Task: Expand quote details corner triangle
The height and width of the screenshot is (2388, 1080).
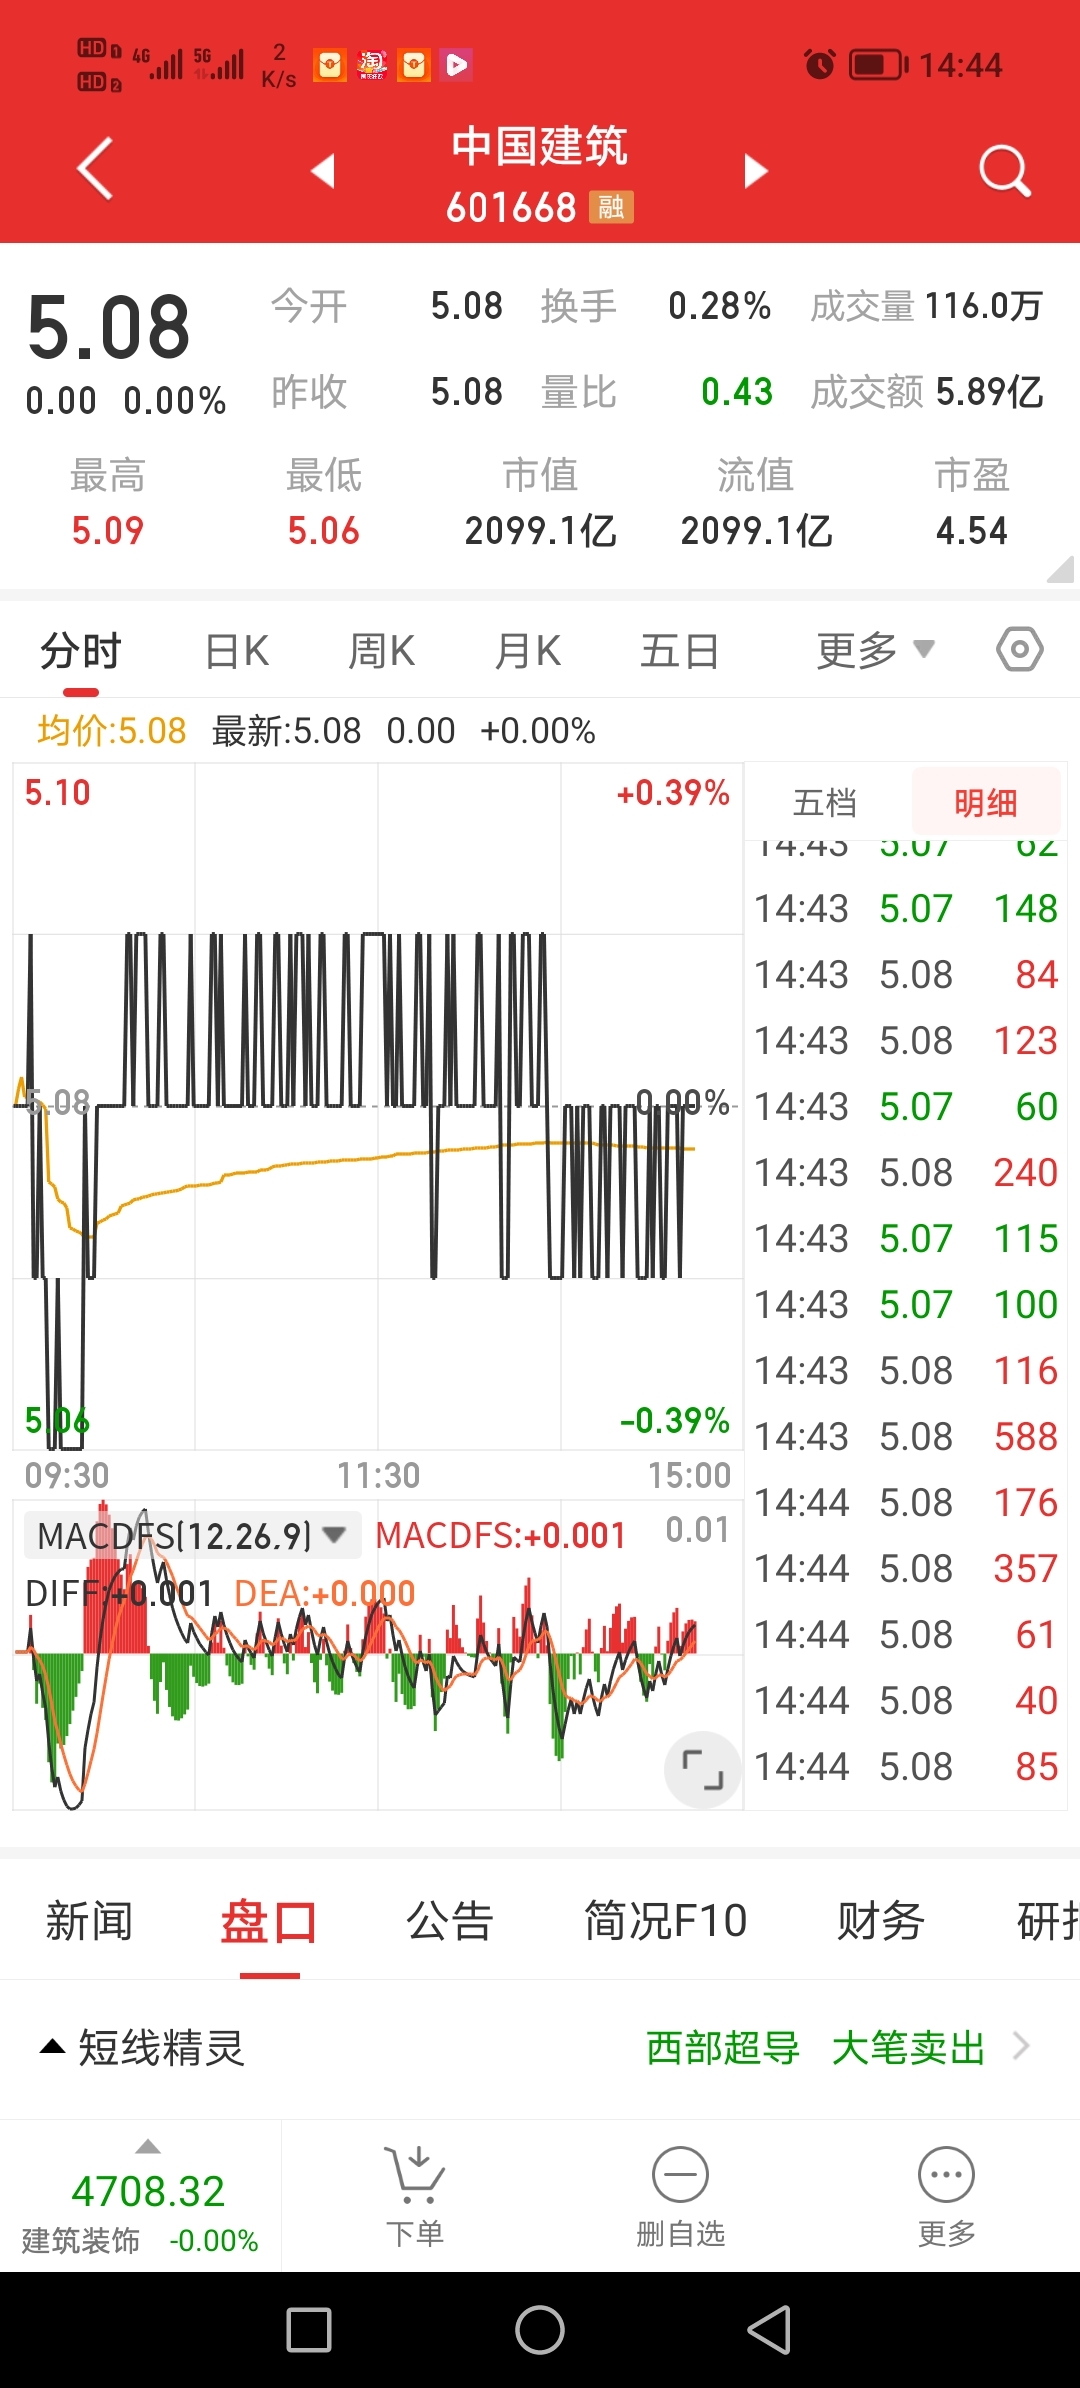Action: point(1061,569)
